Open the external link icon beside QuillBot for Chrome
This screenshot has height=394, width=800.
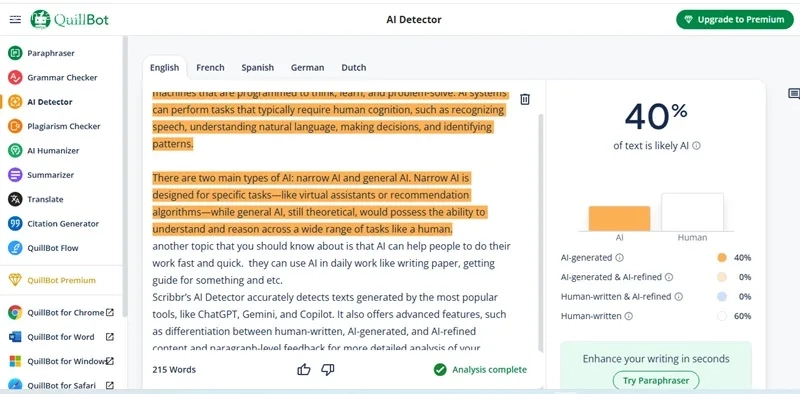click(x=109, y=312)
